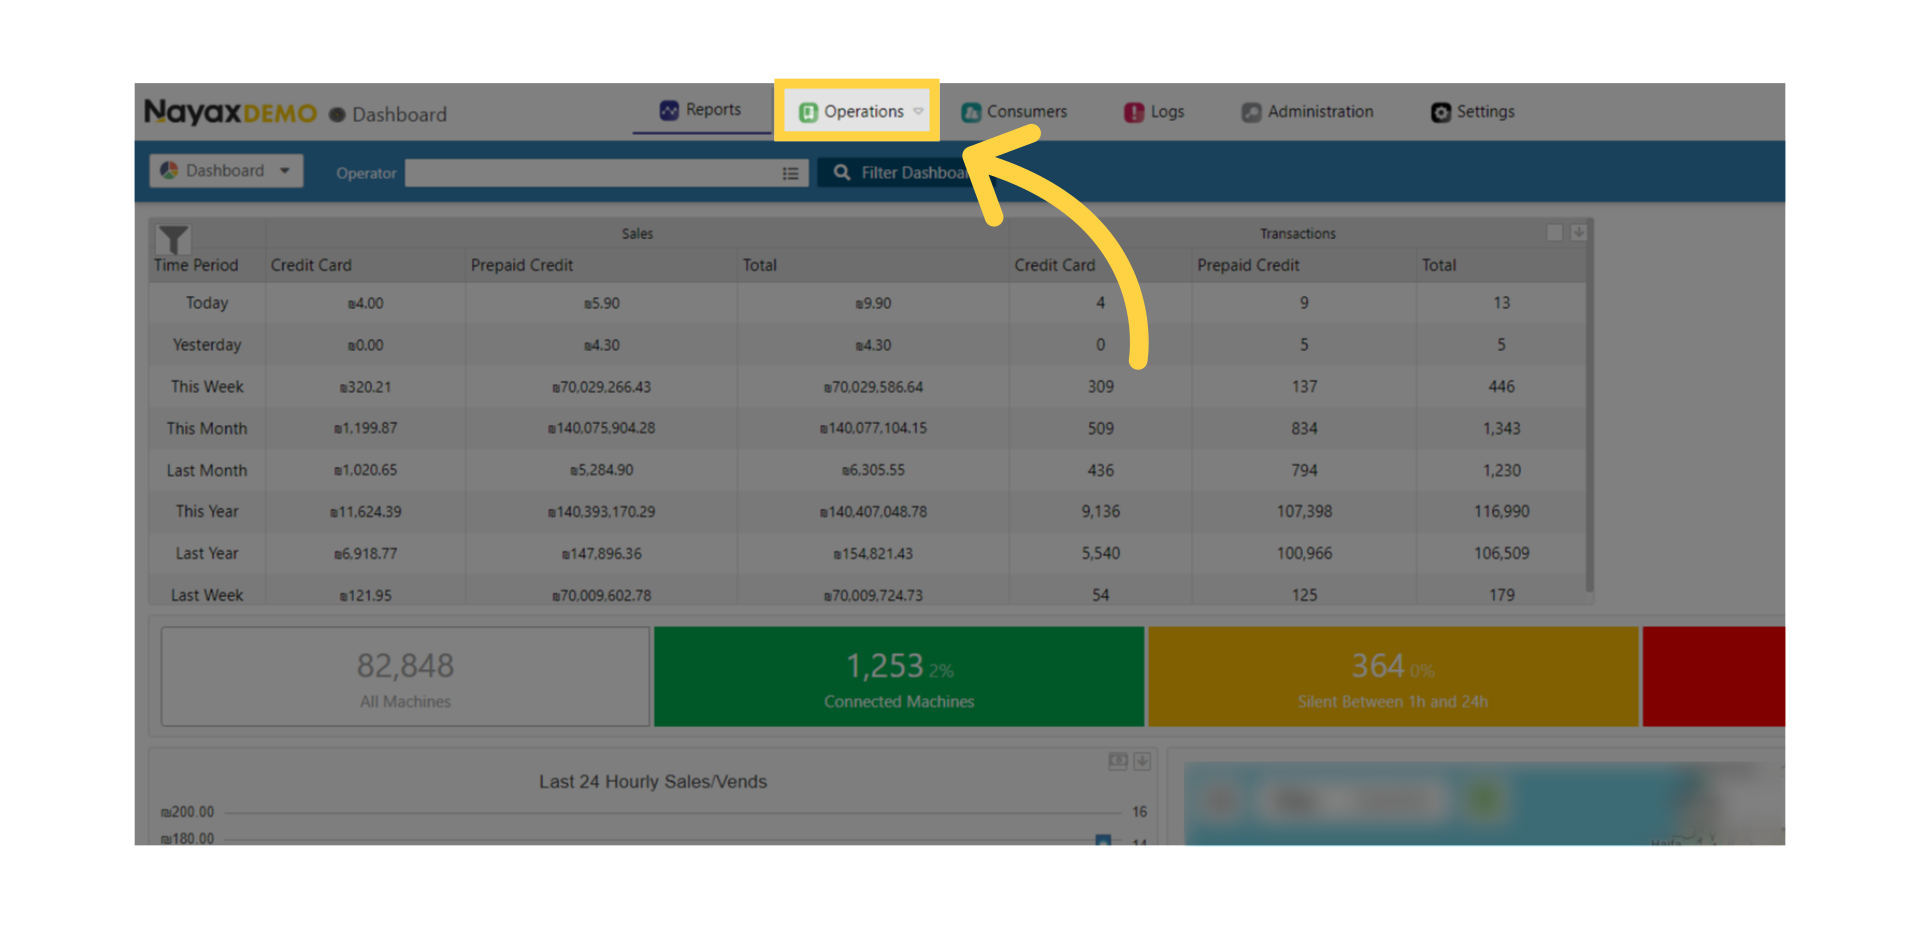The image size is (1920, 928).
Task: Click the green Operations icon
Action: coord(808,112)
